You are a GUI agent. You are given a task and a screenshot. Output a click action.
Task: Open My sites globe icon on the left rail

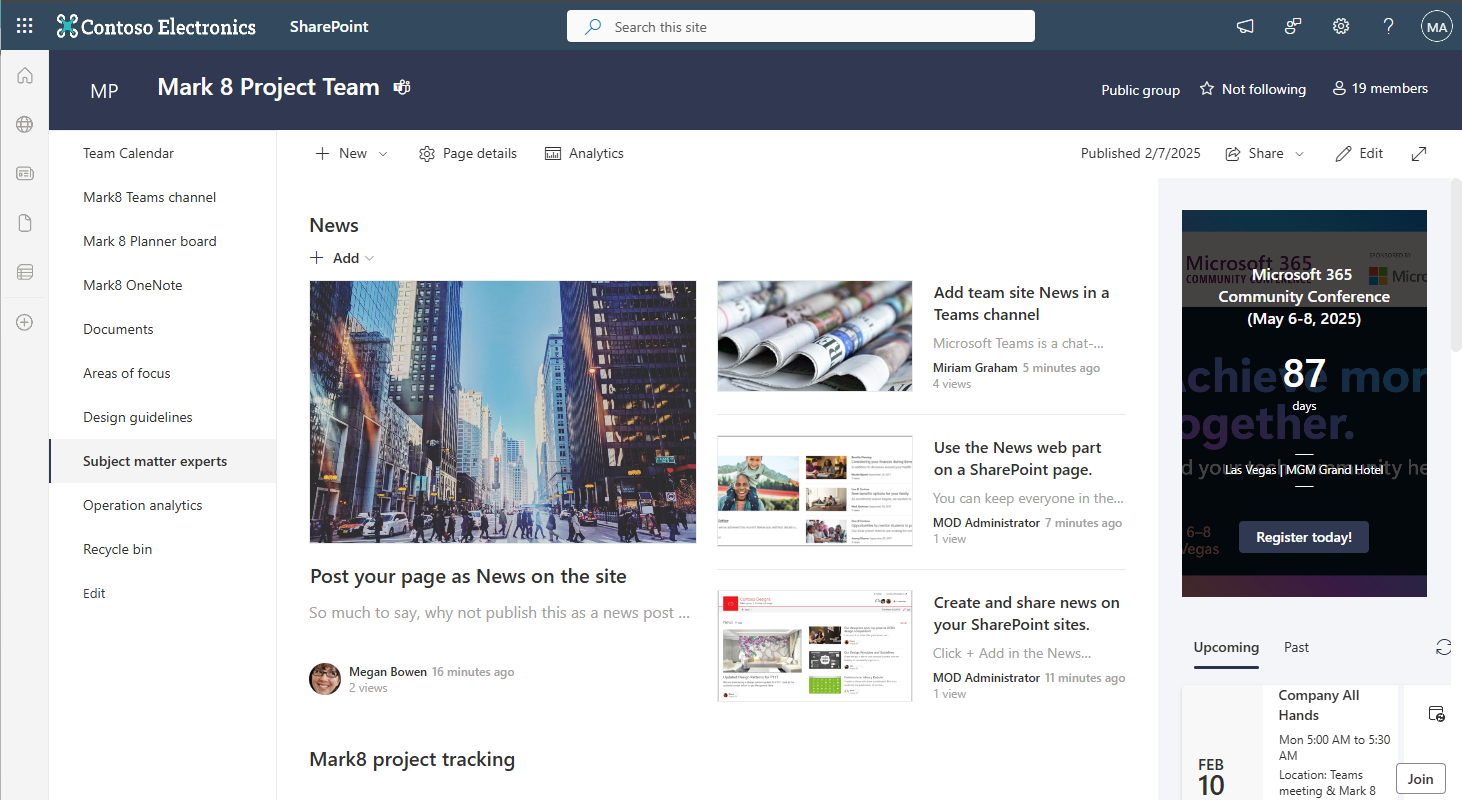24,124
